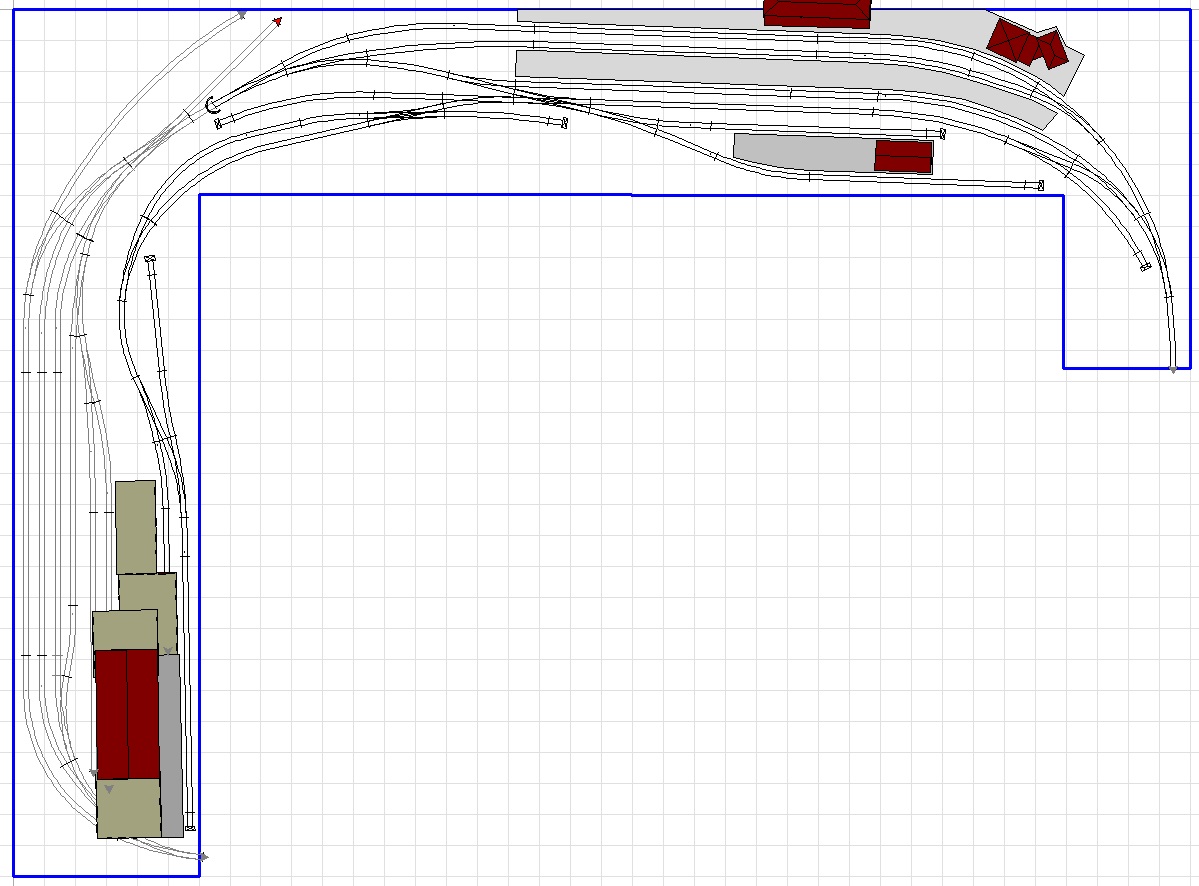The width and height of the screenshot is (1199, 886).
Task: Select the small red building on gray platform
Action: pyautogui.click(x=903, y=156)
